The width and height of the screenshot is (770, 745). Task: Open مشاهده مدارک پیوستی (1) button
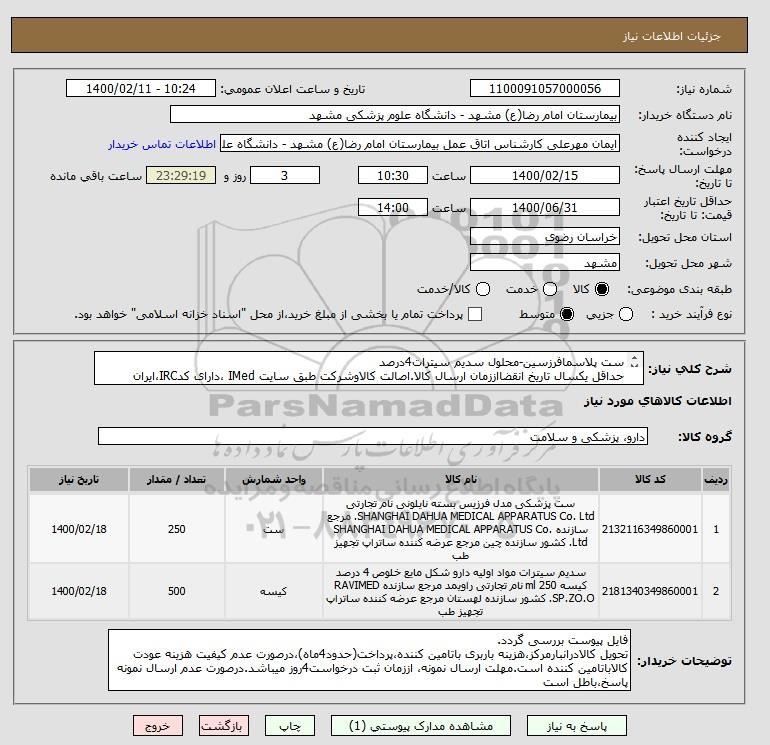[x=421, y=726]
